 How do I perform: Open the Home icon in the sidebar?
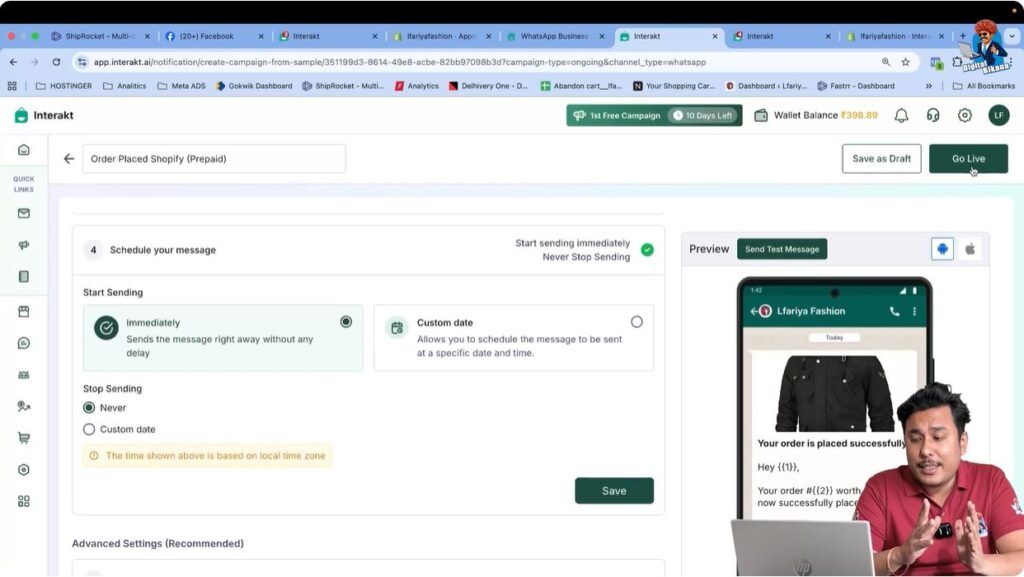pos(25,149)
